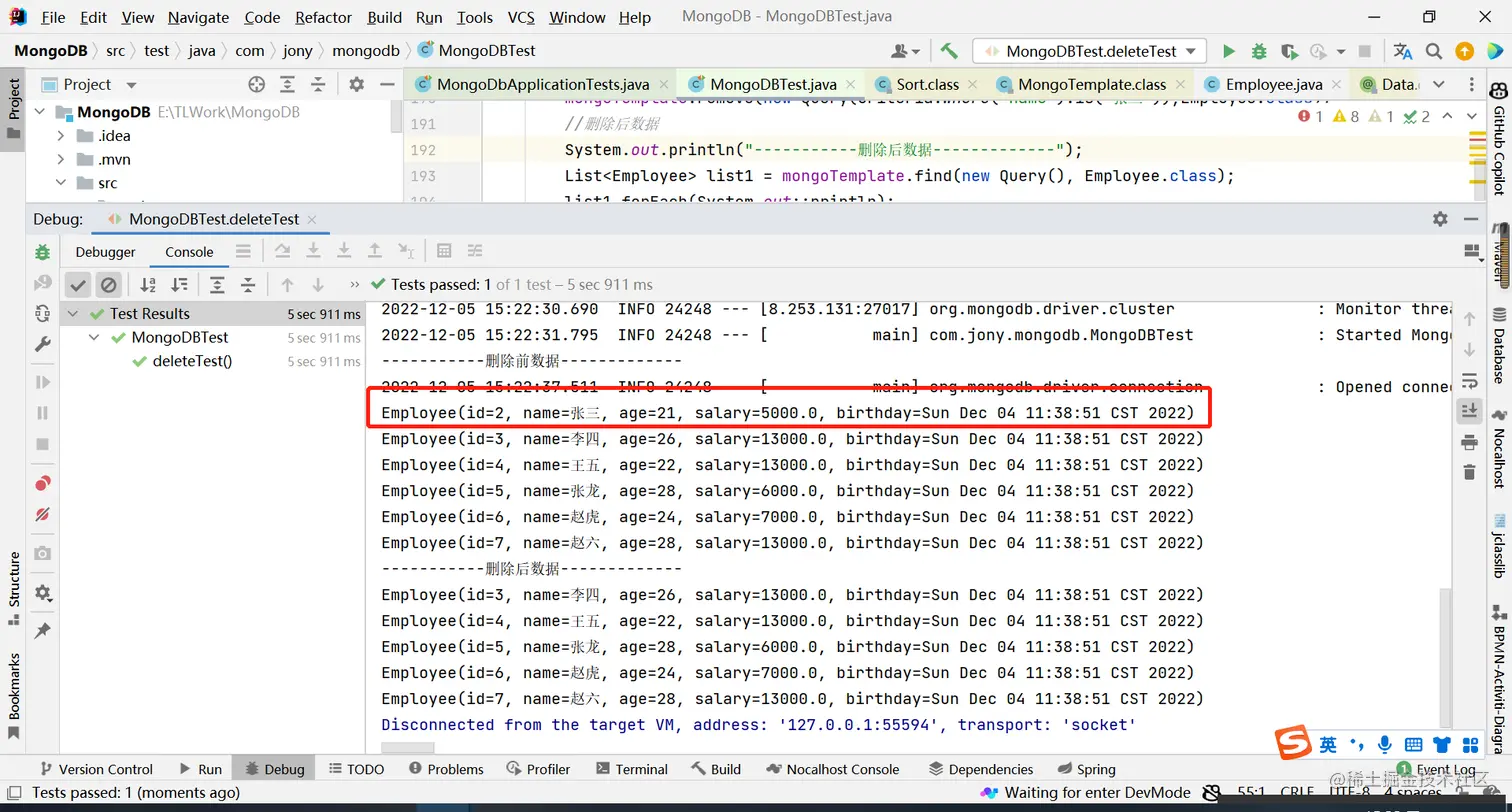The height and width of the screenshot is (812, 1512).
Task: Switch to the Debugger tab
Action: 105,252
